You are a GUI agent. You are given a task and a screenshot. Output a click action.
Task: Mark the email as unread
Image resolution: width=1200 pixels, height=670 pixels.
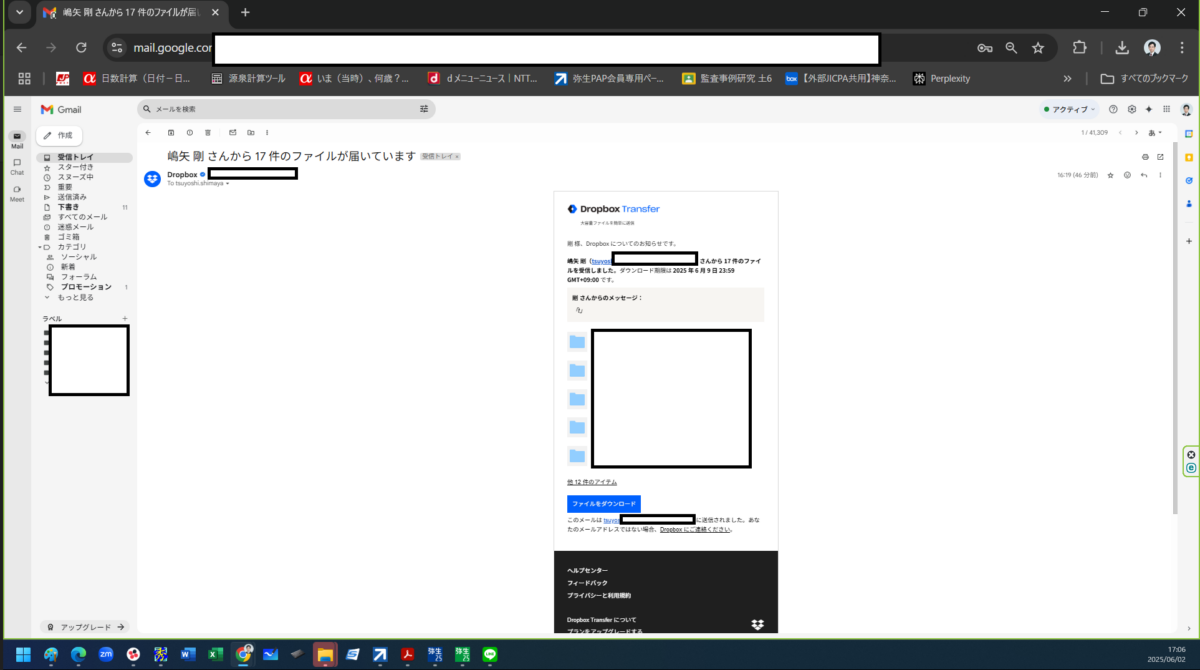tap(233, 132)
